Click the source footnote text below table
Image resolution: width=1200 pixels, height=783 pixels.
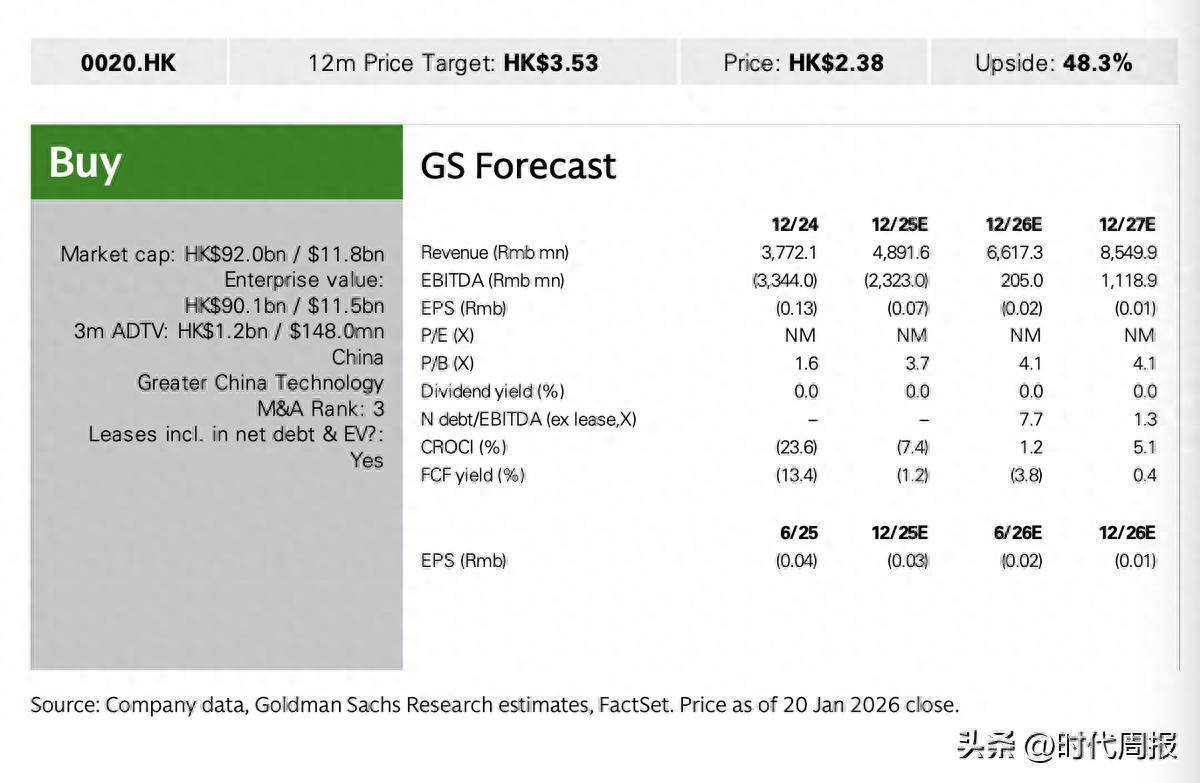click(494, 705)
